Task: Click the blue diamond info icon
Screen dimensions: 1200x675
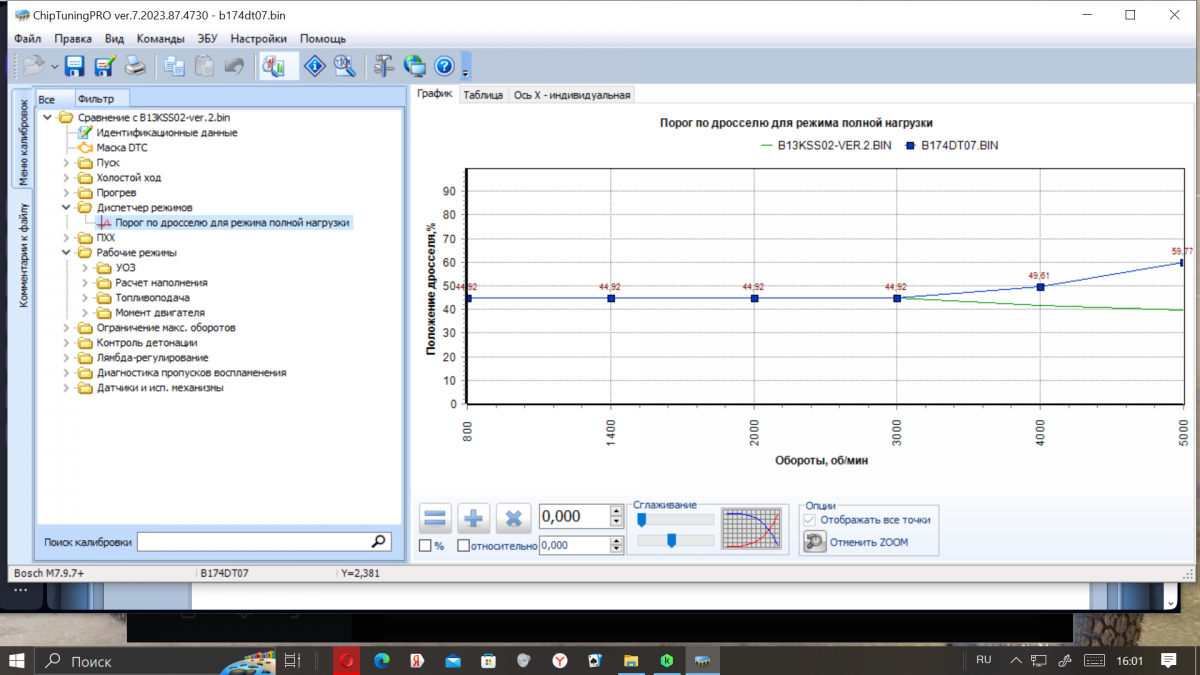Action: (x=315, y=67)
